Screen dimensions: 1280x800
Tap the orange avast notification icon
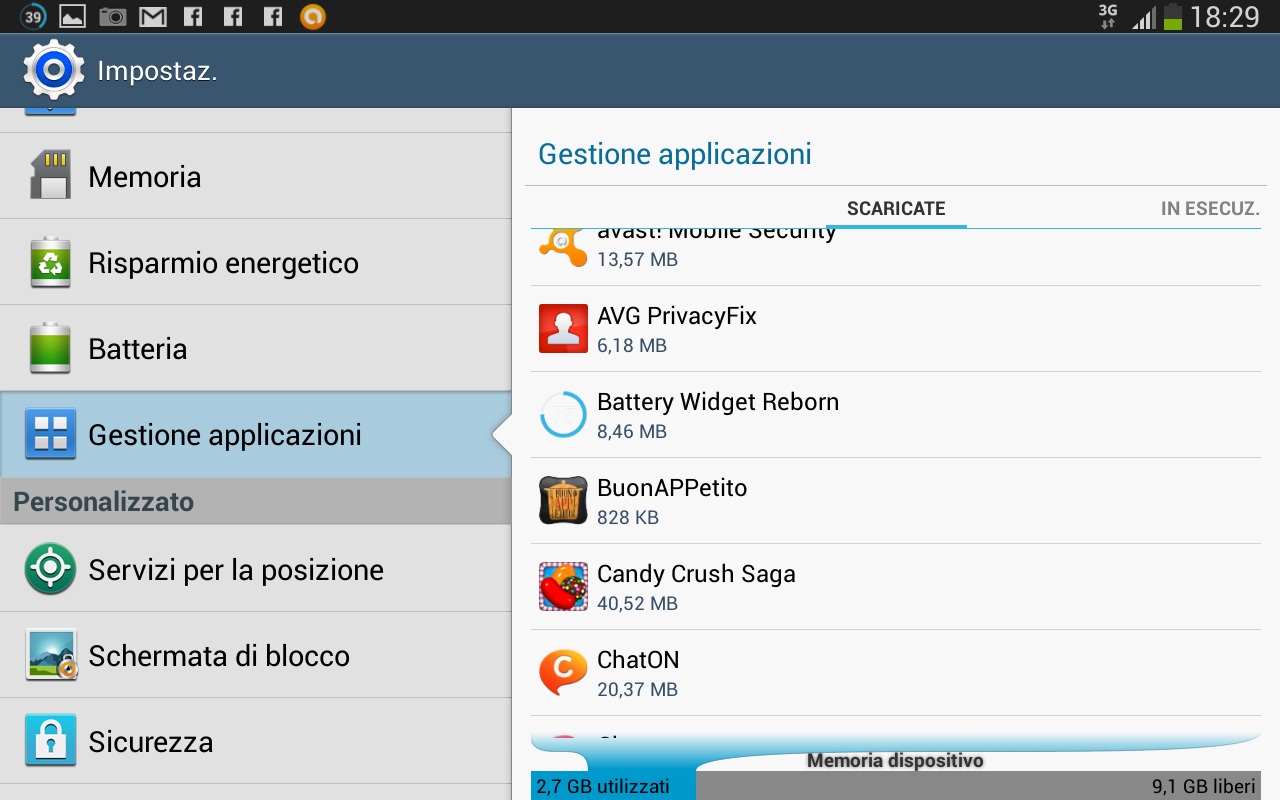point(313,17)
